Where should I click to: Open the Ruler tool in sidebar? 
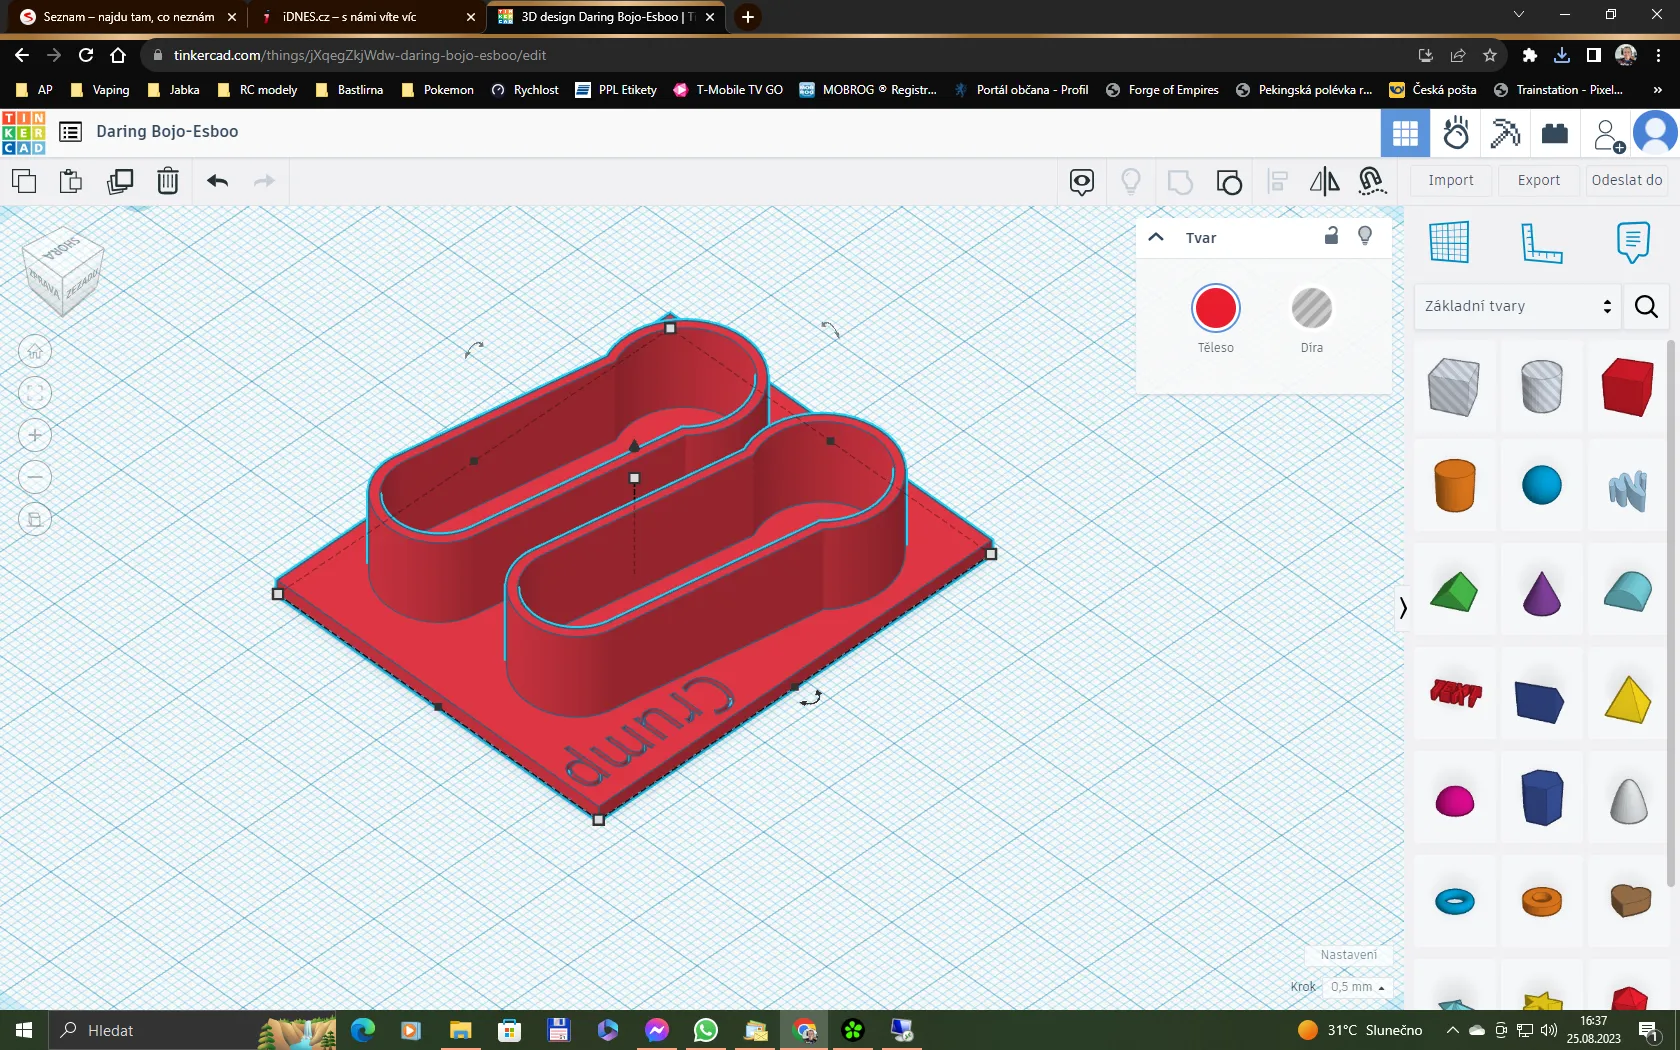[1540, 243]
